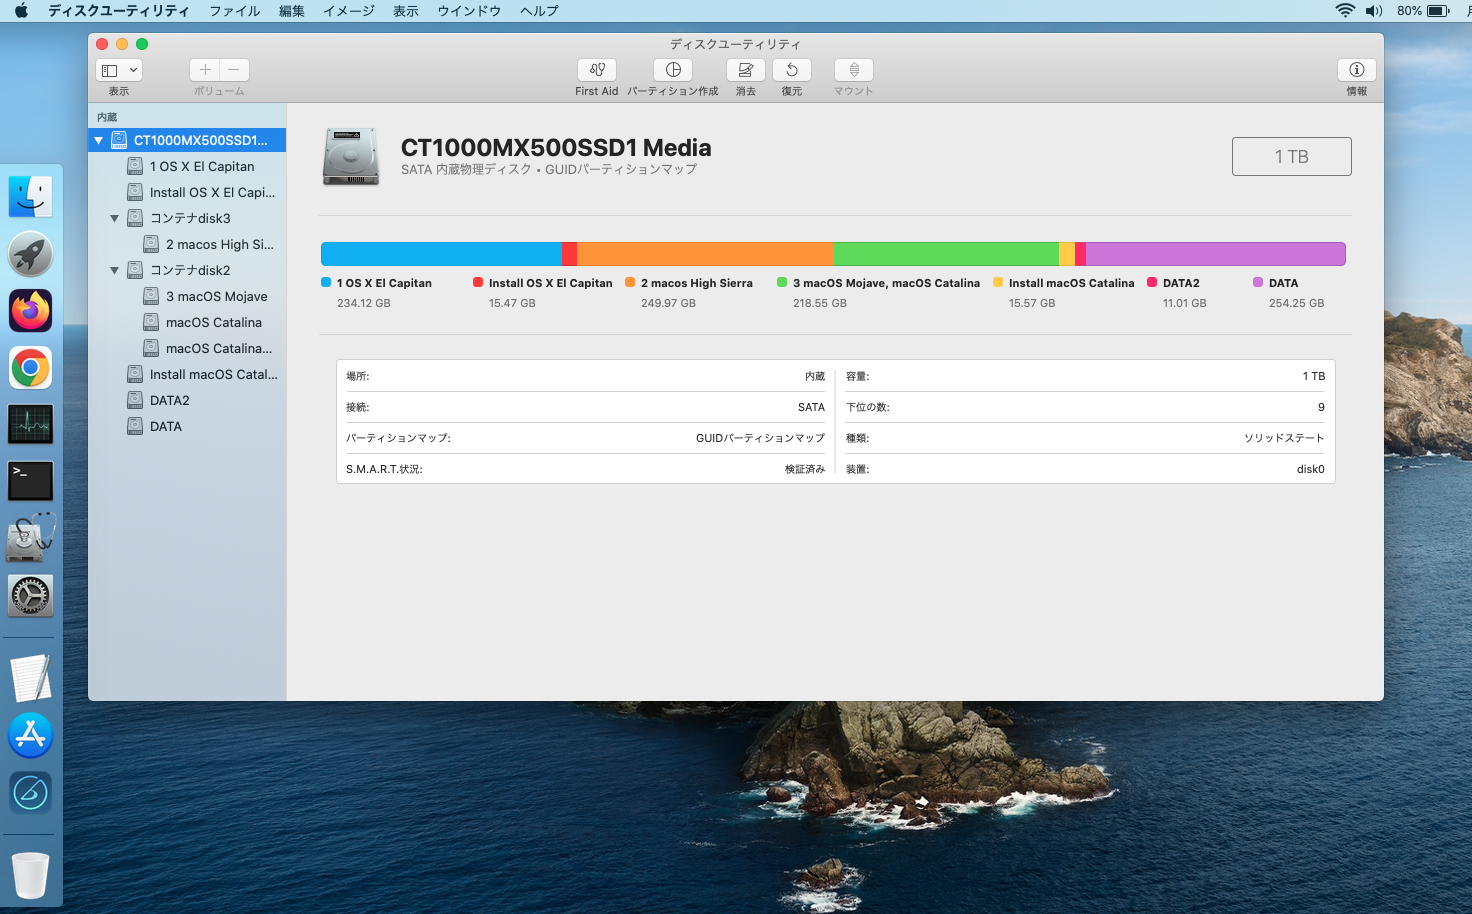Click the コンテナdisk2 container row
The image size is (1472, 914).
point(187,270)
